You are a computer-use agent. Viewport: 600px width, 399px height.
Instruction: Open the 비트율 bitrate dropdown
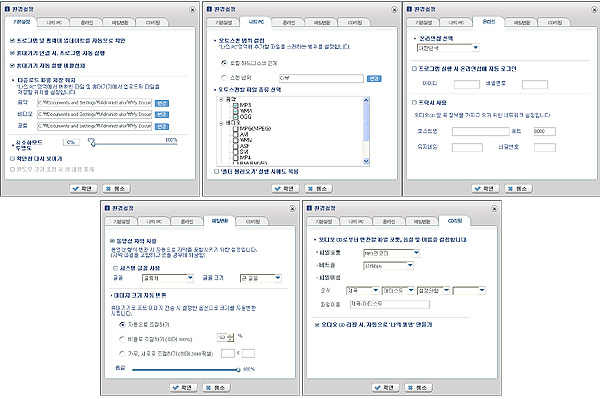(388, 265)
